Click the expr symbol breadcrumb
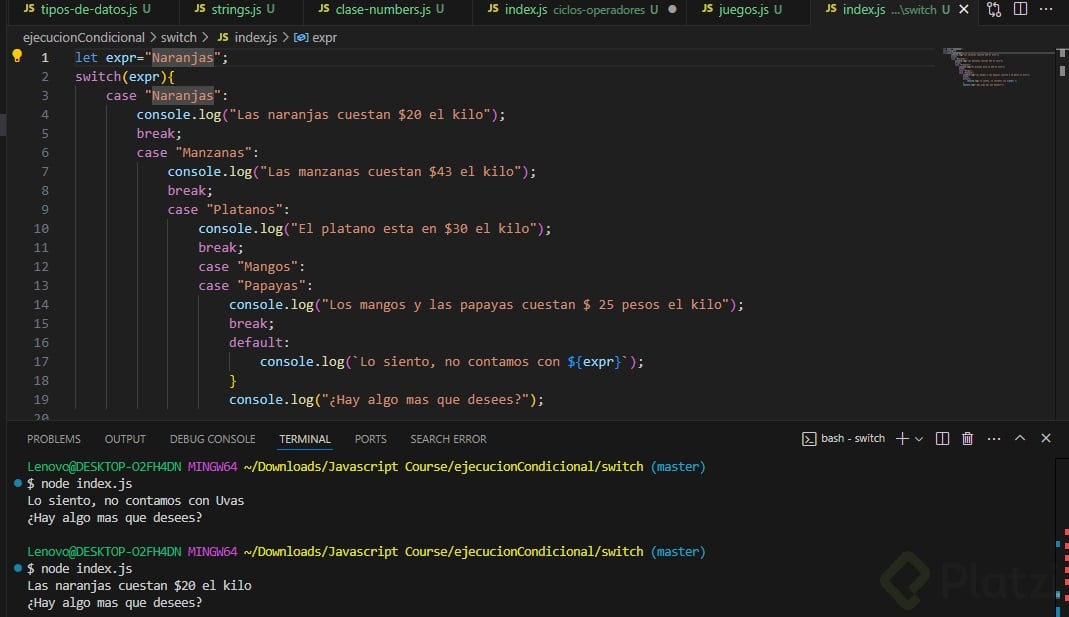 [316, 37]
